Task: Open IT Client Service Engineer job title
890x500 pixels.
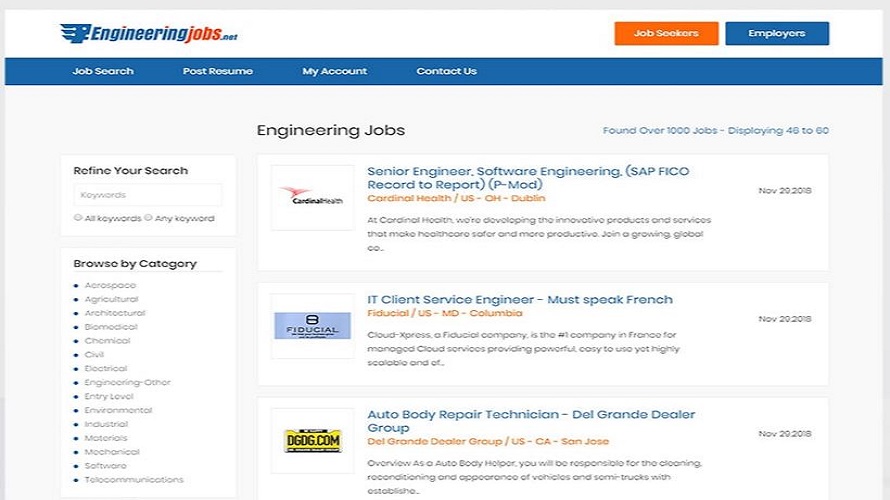Action: 519,300
